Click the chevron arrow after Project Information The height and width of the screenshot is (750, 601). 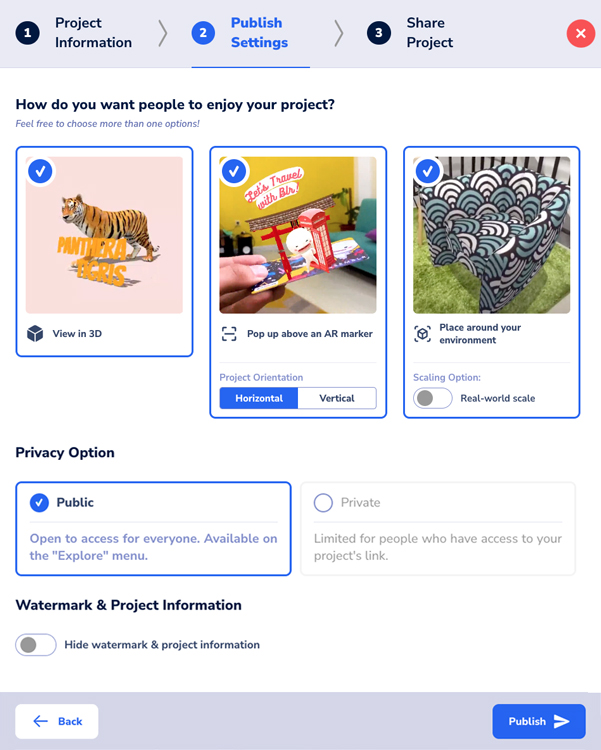163,33
